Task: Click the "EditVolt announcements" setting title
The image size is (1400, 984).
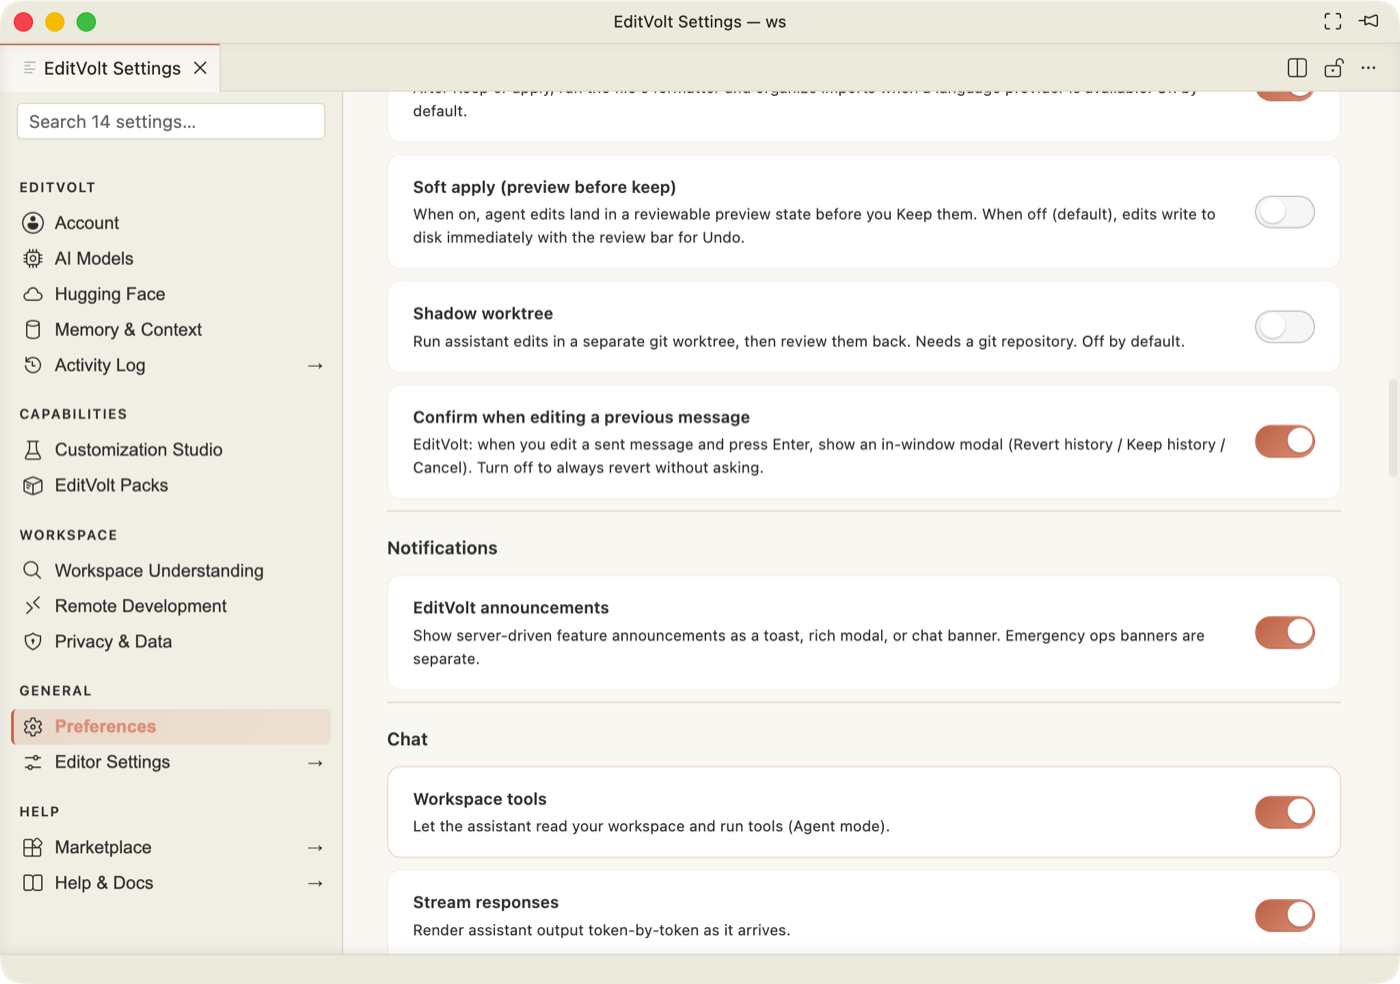Action: (511, 608)
